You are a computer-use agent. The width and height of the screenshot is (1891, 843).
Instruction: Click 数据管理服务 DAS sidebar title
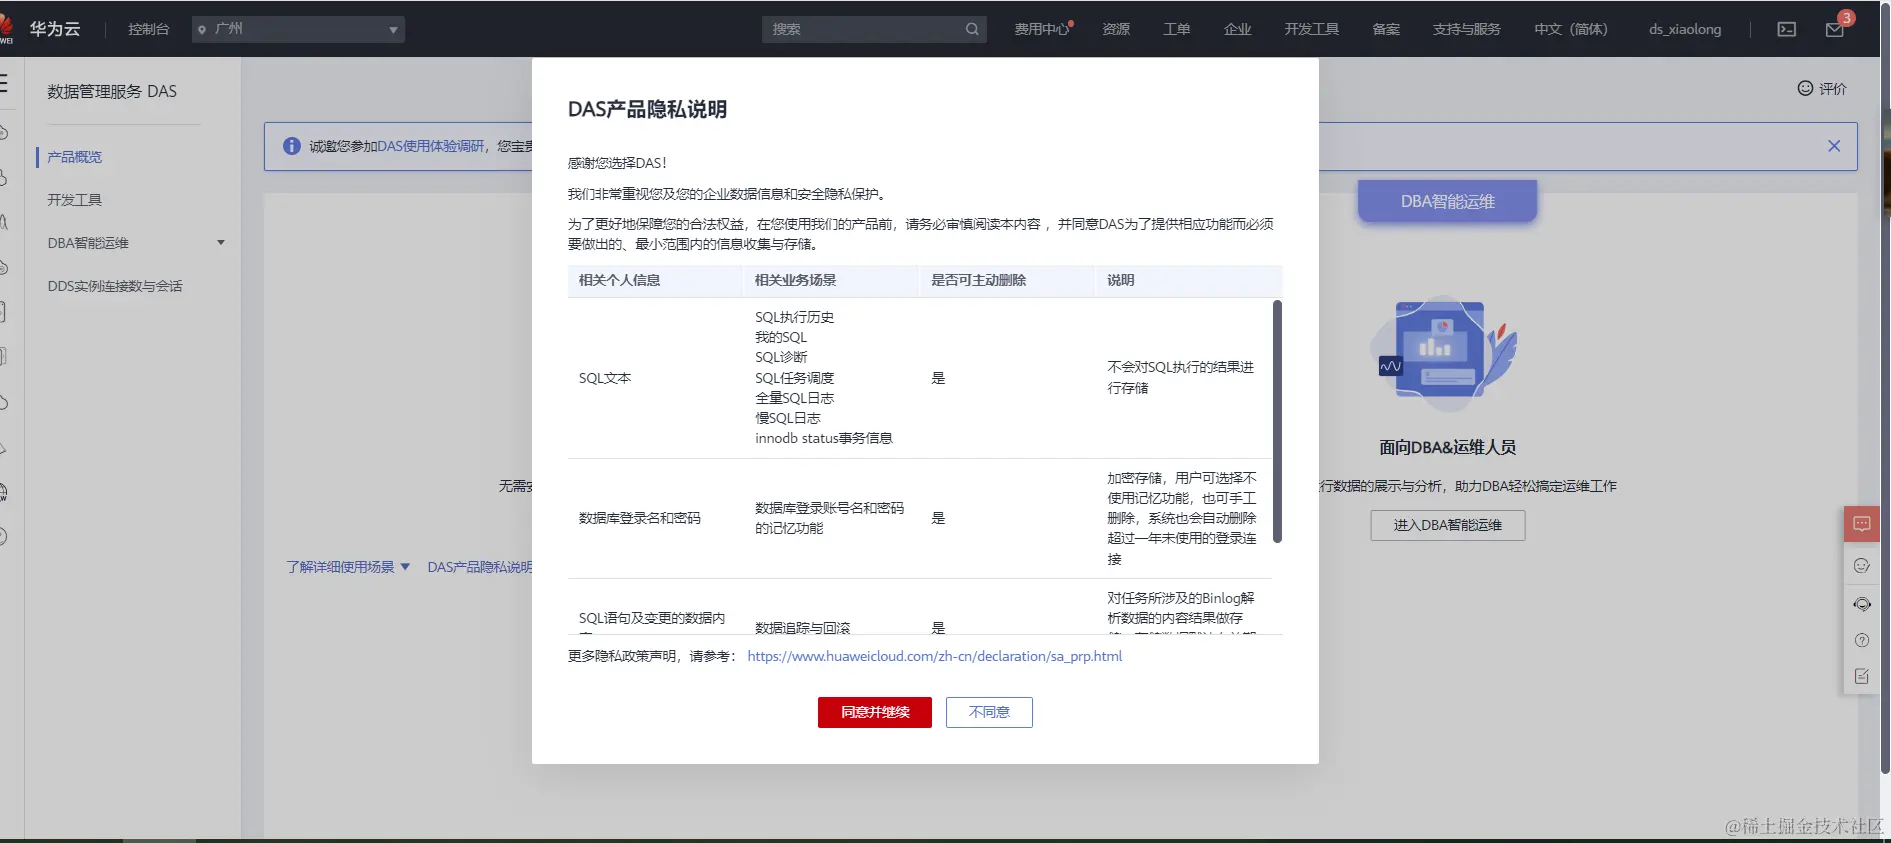pyautogui.click(x=112, y=91)
